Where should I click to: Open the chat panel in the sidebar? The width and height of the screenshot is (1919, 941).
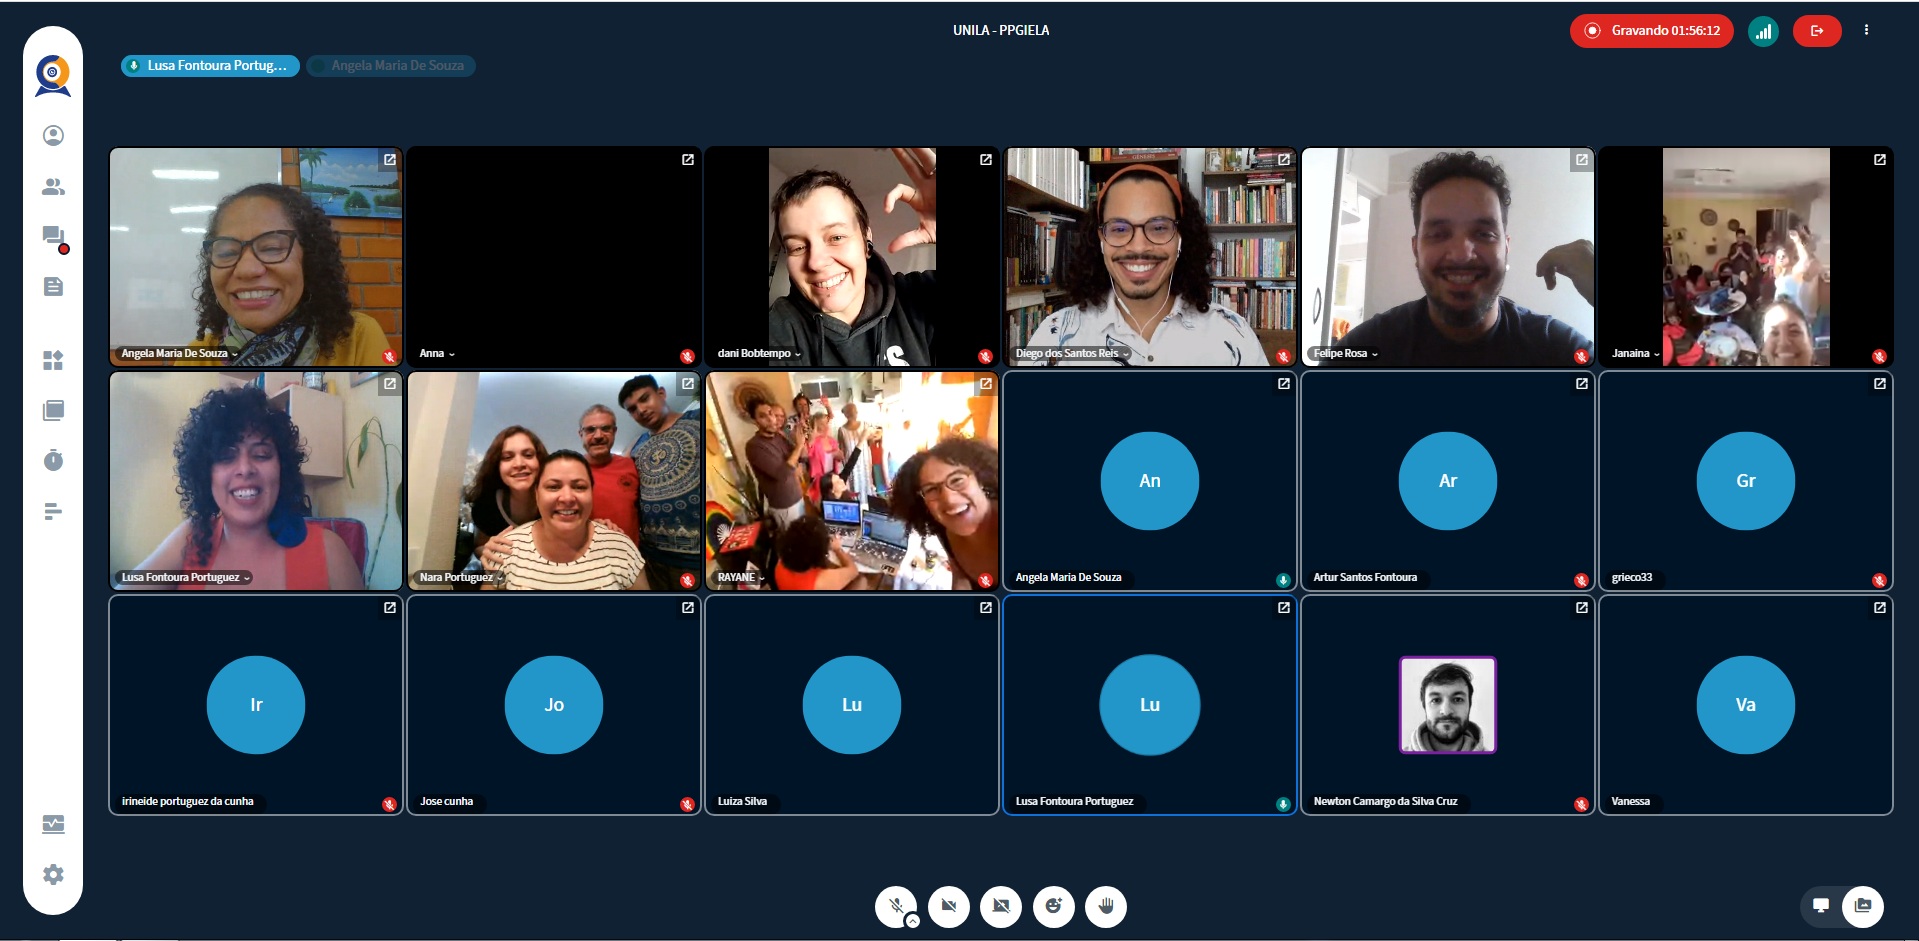point(53,236)
